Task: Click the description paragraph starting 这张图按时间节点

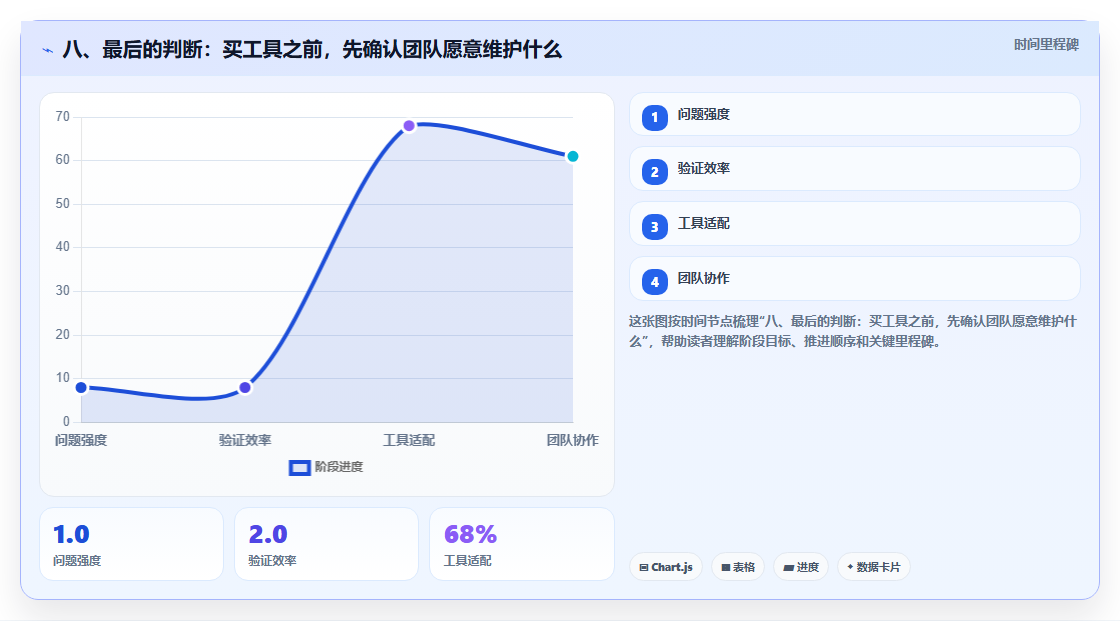Action: [853, 332]
